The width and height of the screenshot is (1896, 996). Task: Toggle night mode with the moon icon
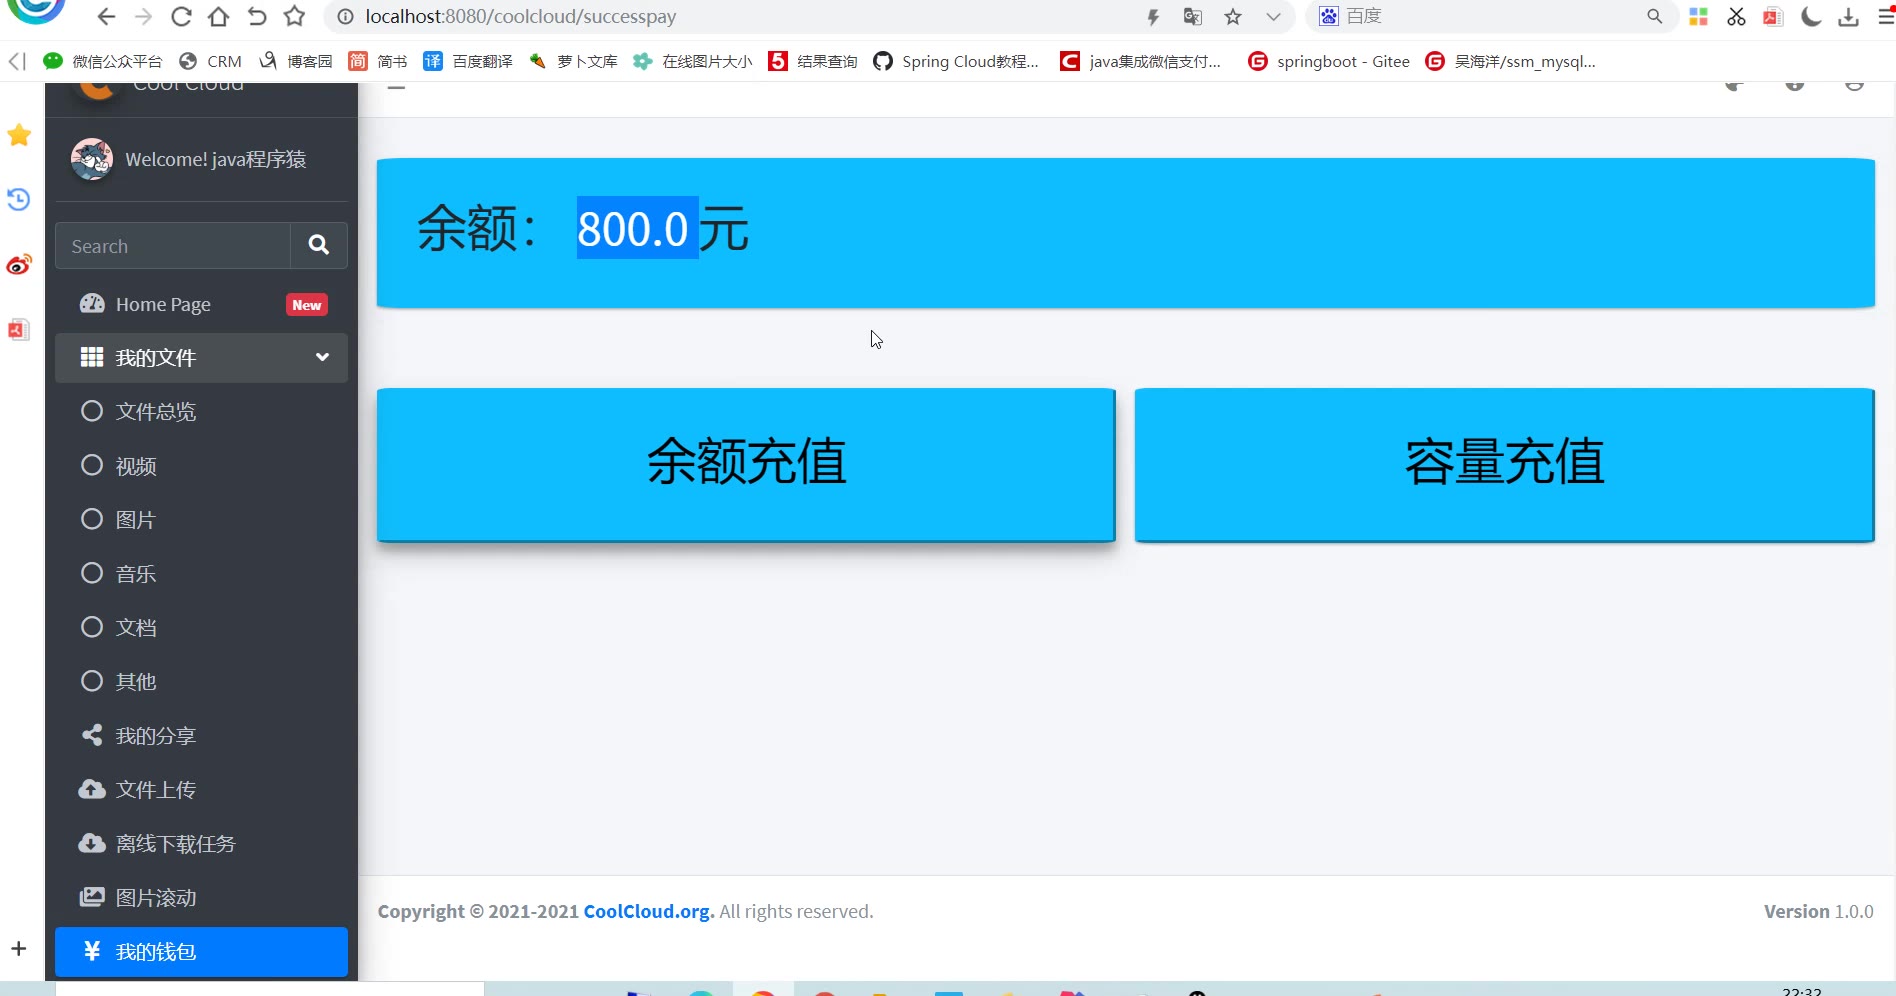click(1811, 16)
